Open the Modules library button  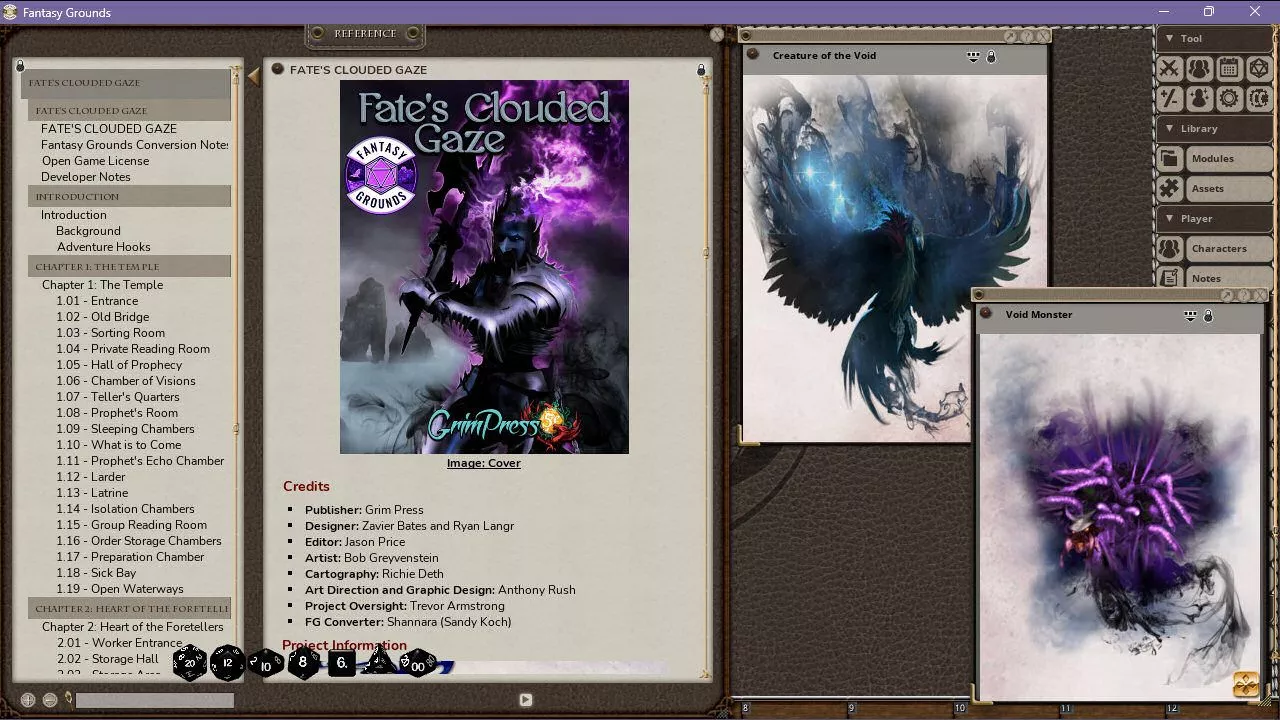[1229, 159]
